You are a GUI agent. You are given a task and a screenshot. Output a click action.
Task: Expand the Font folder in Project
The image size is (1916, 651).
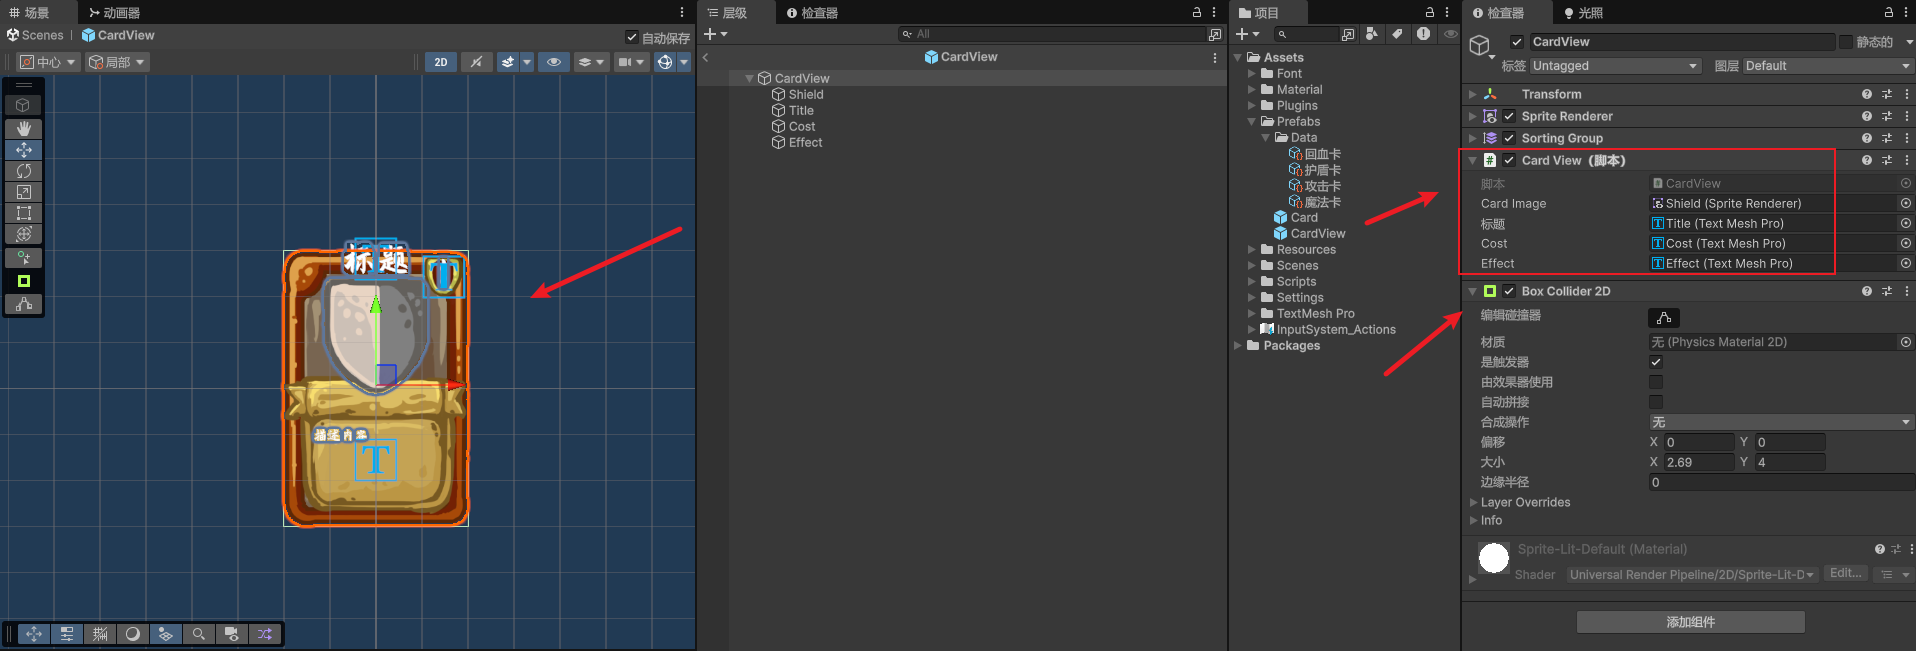pyautogui.click(x=1251, y=74)
